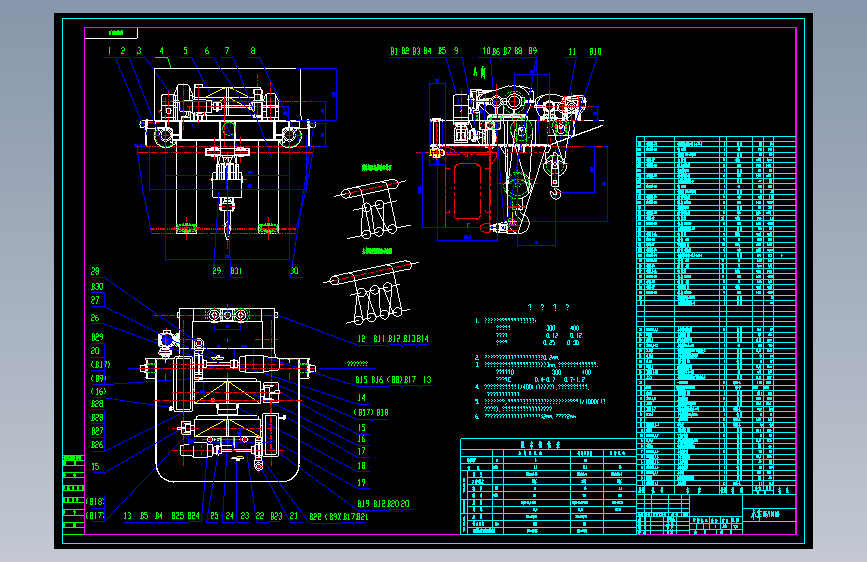
Task: Pick the B24 callout label
Action: (x=194, y=516)
